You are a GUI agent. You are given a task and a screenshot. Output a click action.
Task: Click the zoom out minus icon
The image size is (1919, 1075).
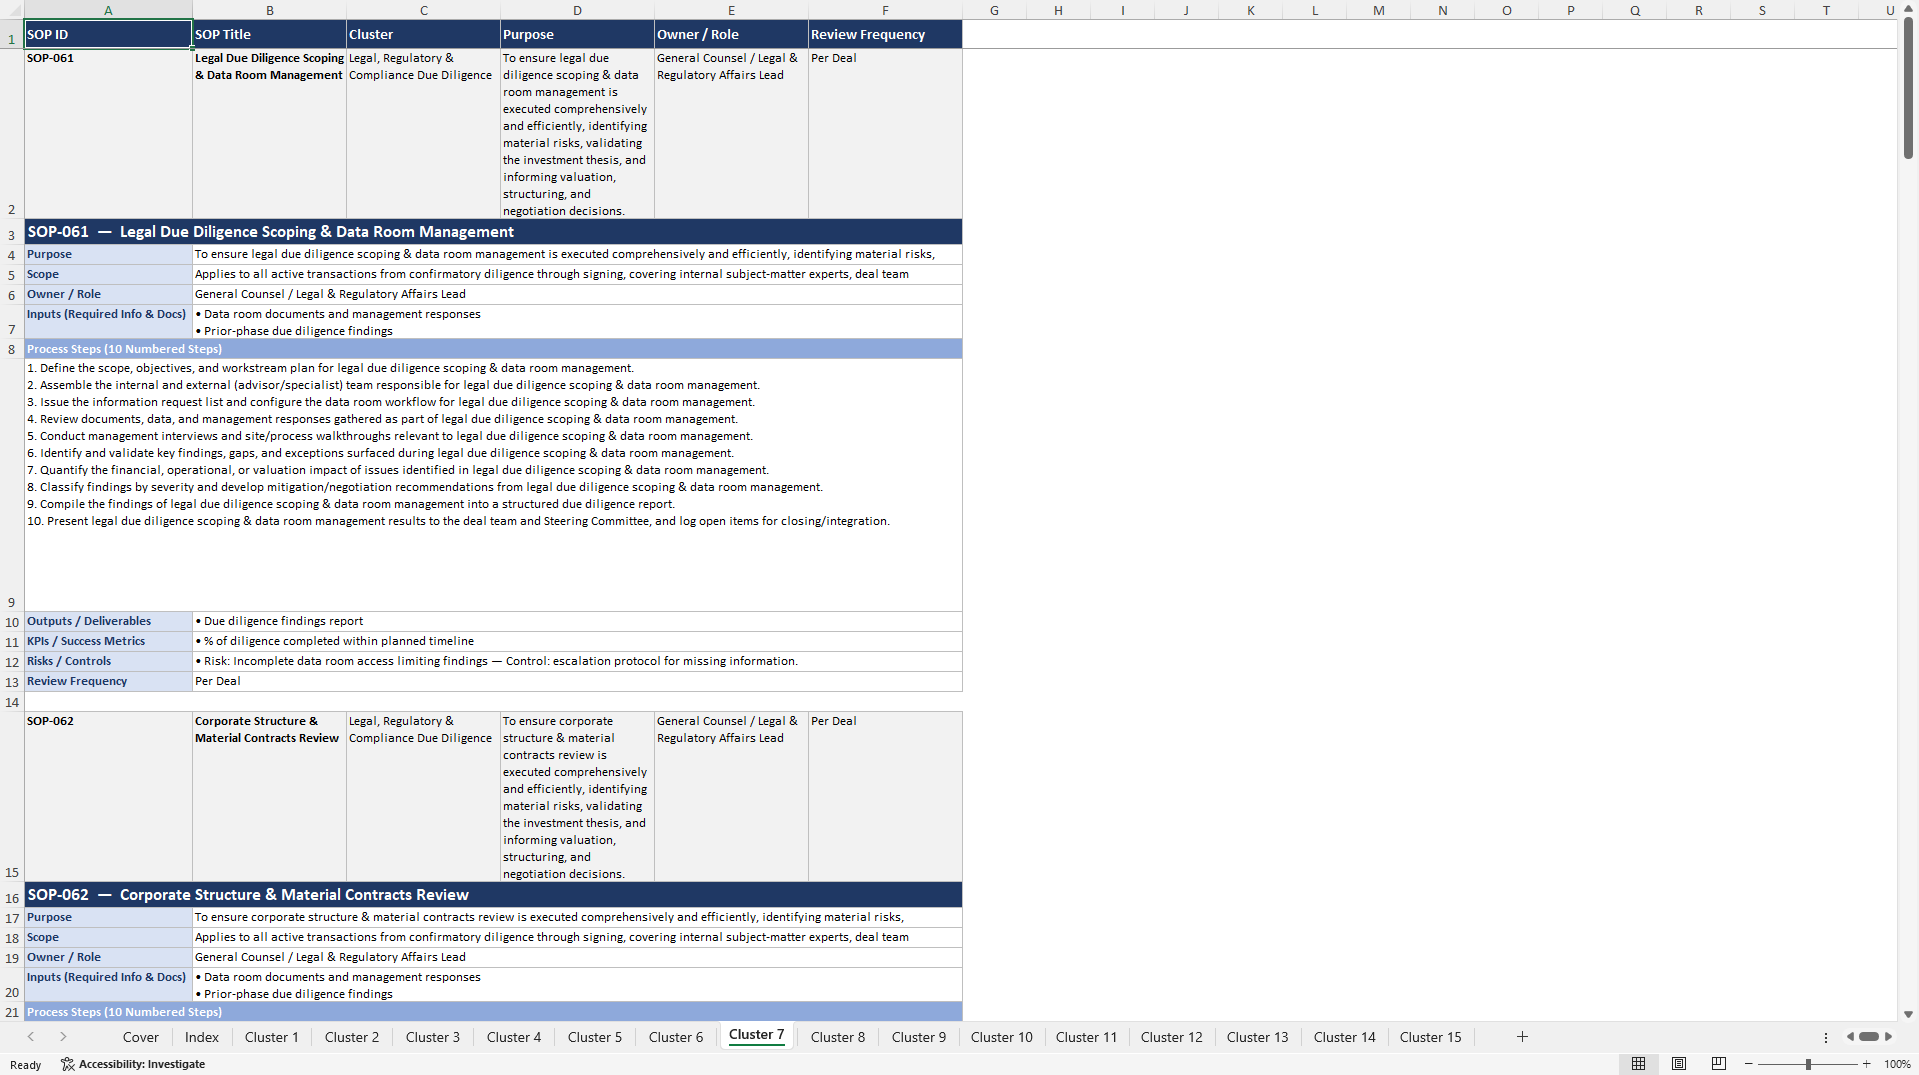tap(1748, 1064)
